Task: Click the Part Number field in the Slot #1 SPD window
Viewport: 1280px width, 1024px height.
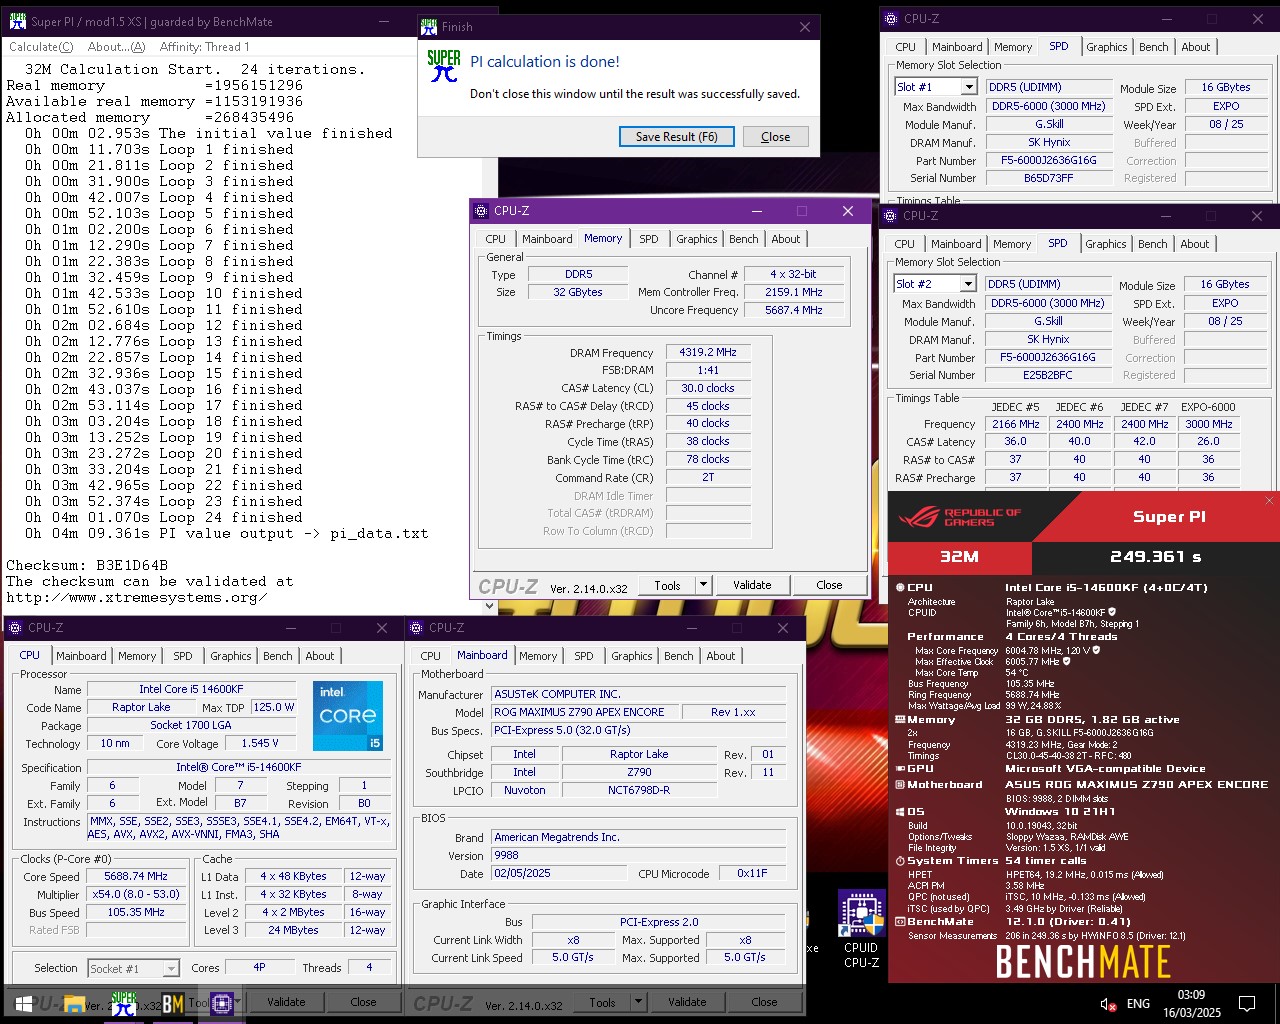Action: click(1049, 161)
